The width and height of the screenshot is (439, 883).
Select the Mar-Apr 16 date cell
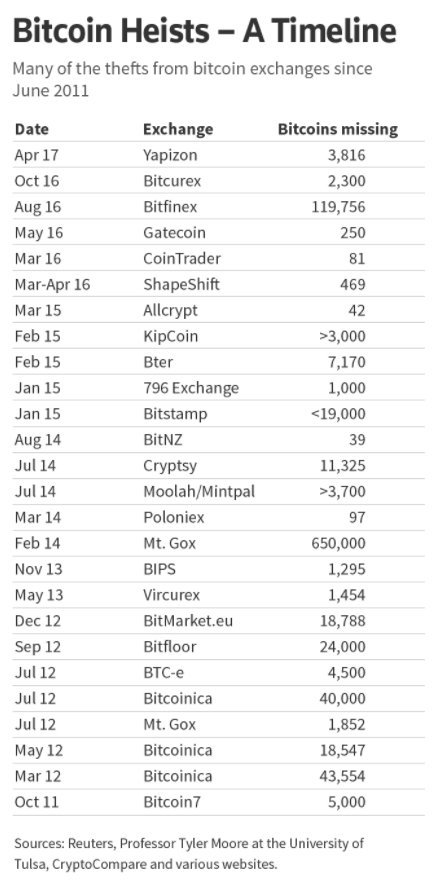52,284
